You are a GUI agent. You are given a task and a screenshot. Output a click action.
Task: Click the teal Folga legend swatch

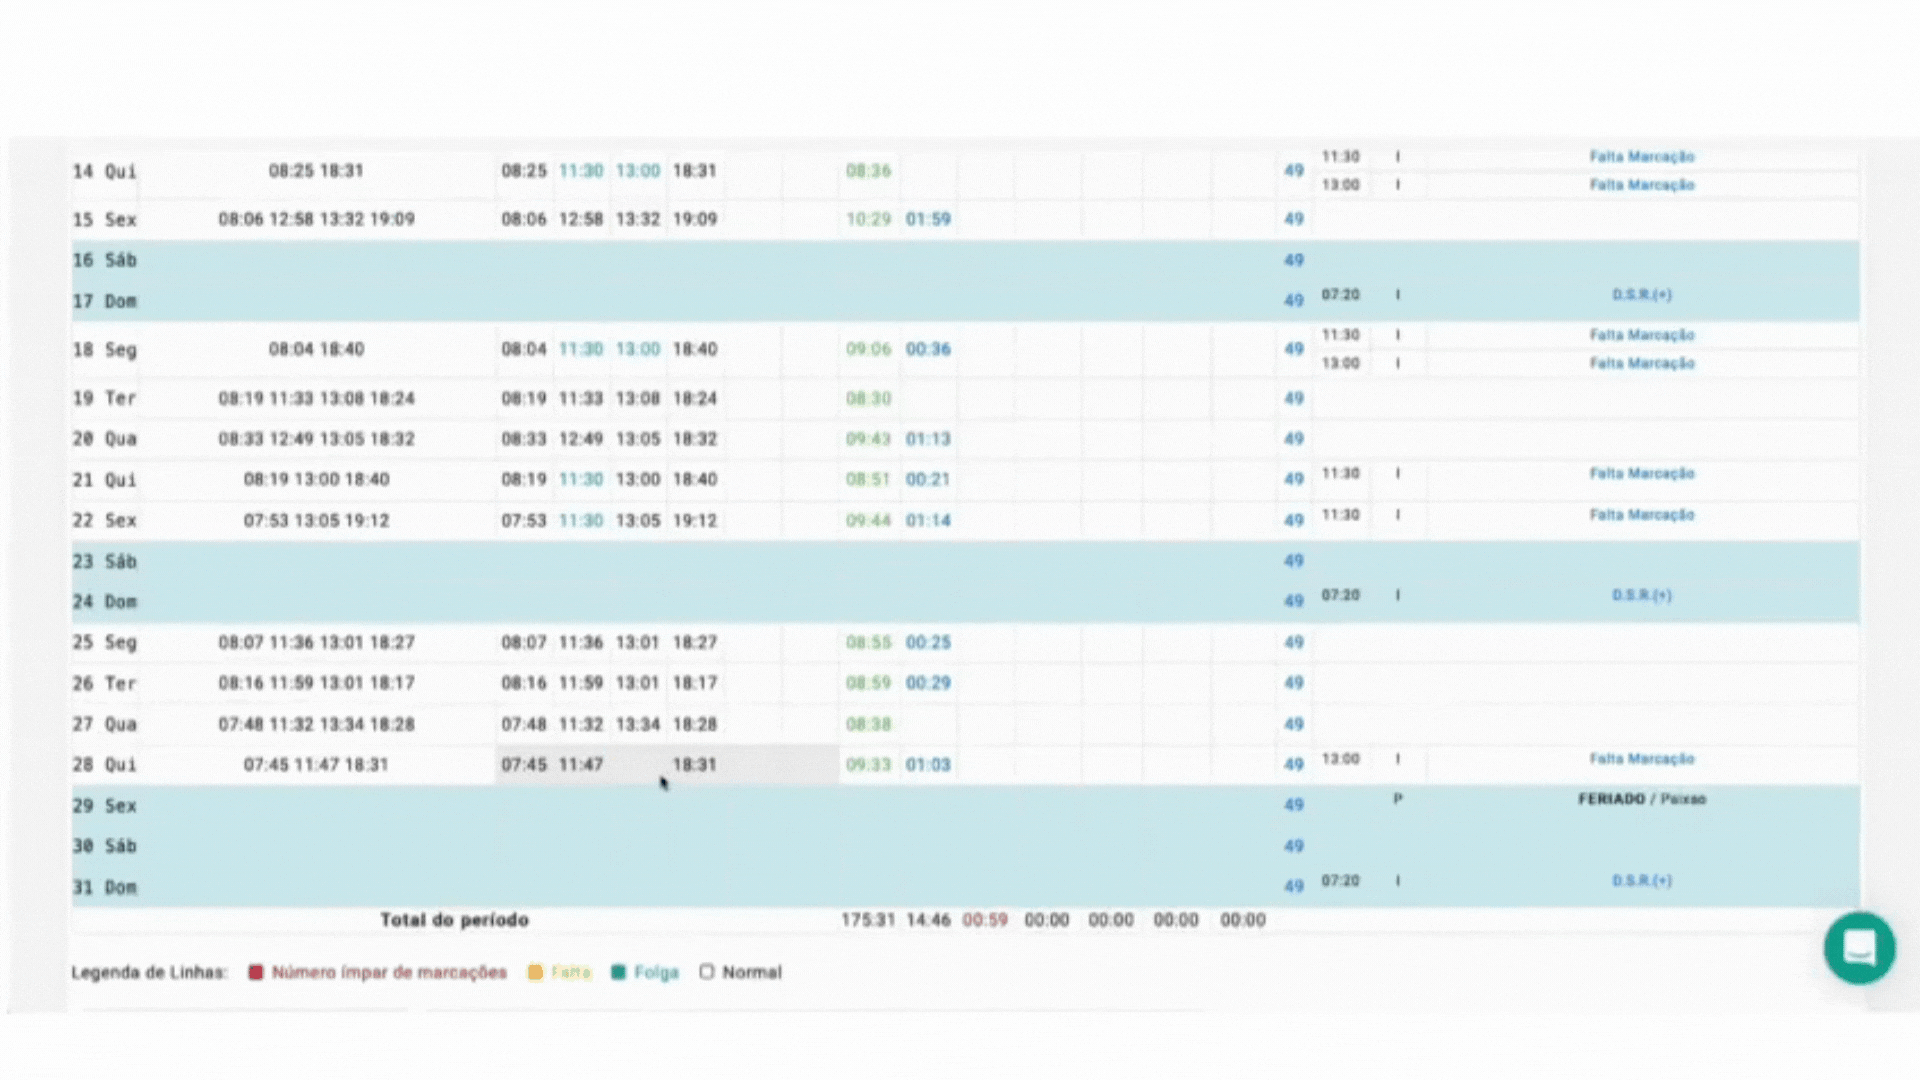pos(618,972)
